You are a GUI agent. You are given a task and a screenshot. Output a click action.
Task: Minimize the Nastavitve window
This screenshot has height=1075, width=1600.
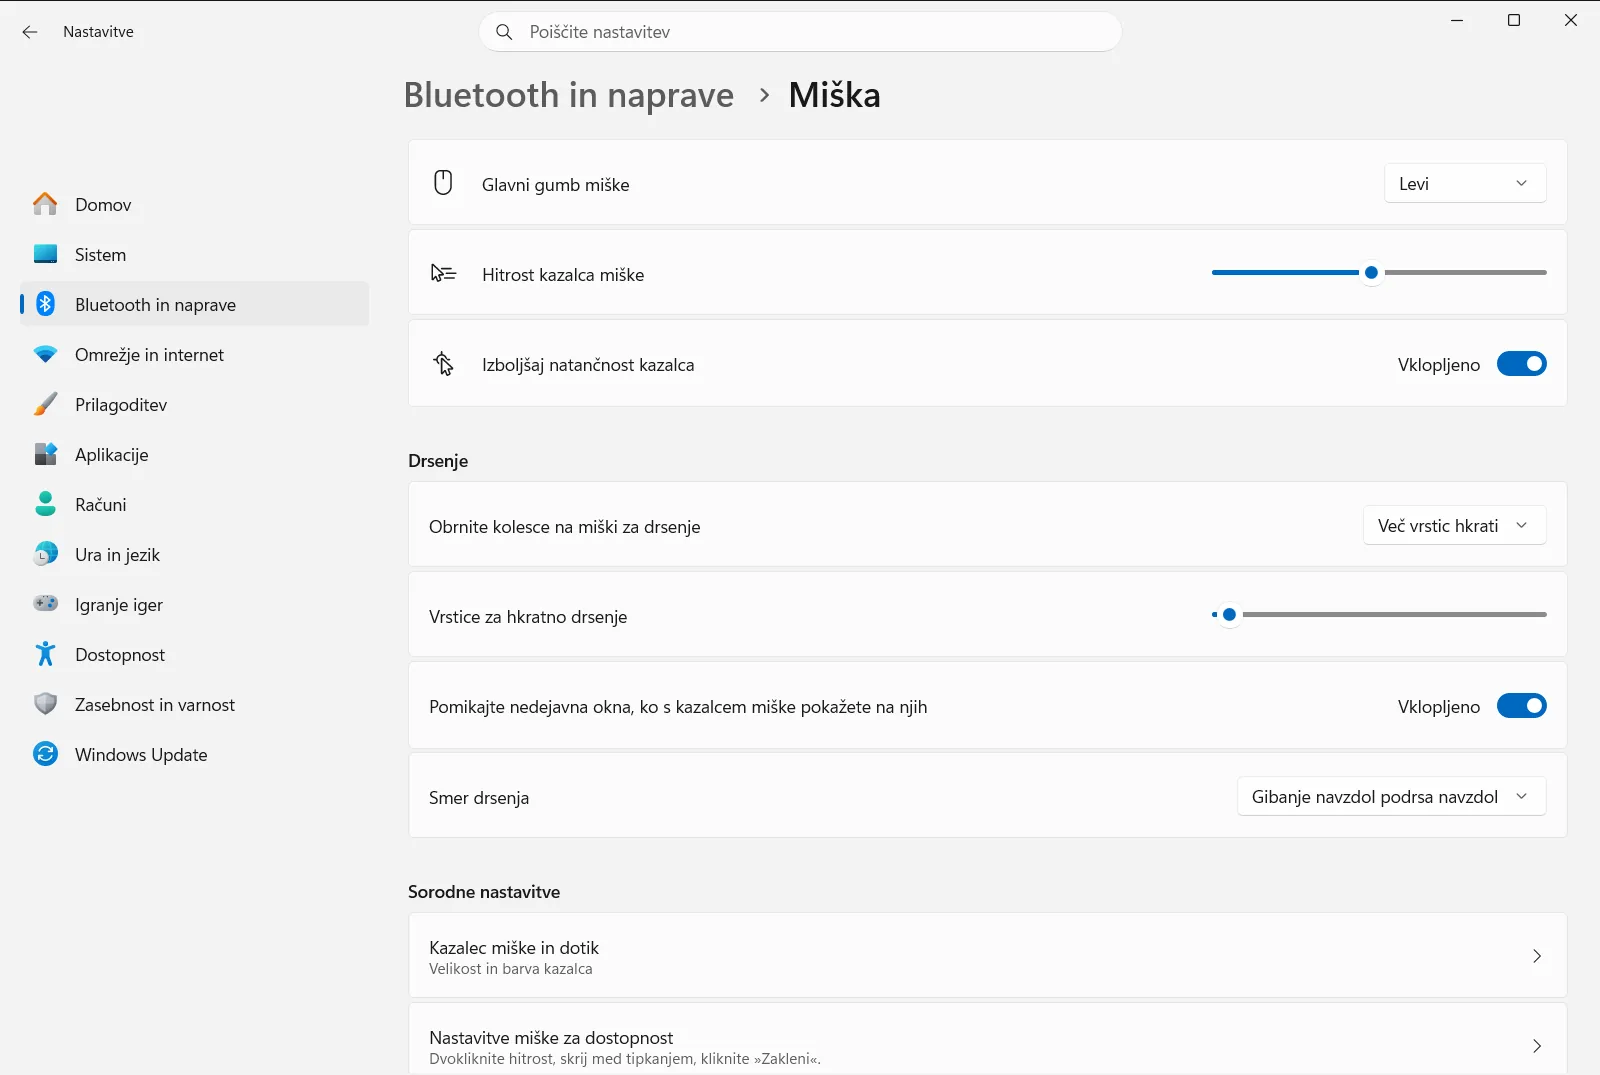pyautogui.click(x=1457, y=20)
